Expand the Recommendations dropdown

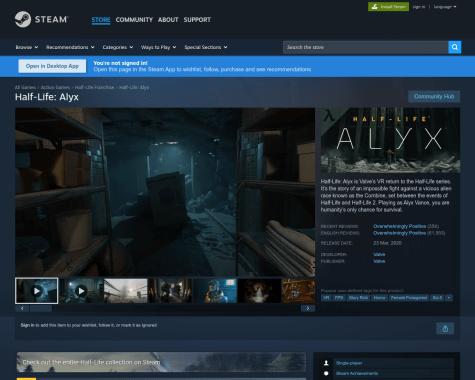(x=70, y=47)
